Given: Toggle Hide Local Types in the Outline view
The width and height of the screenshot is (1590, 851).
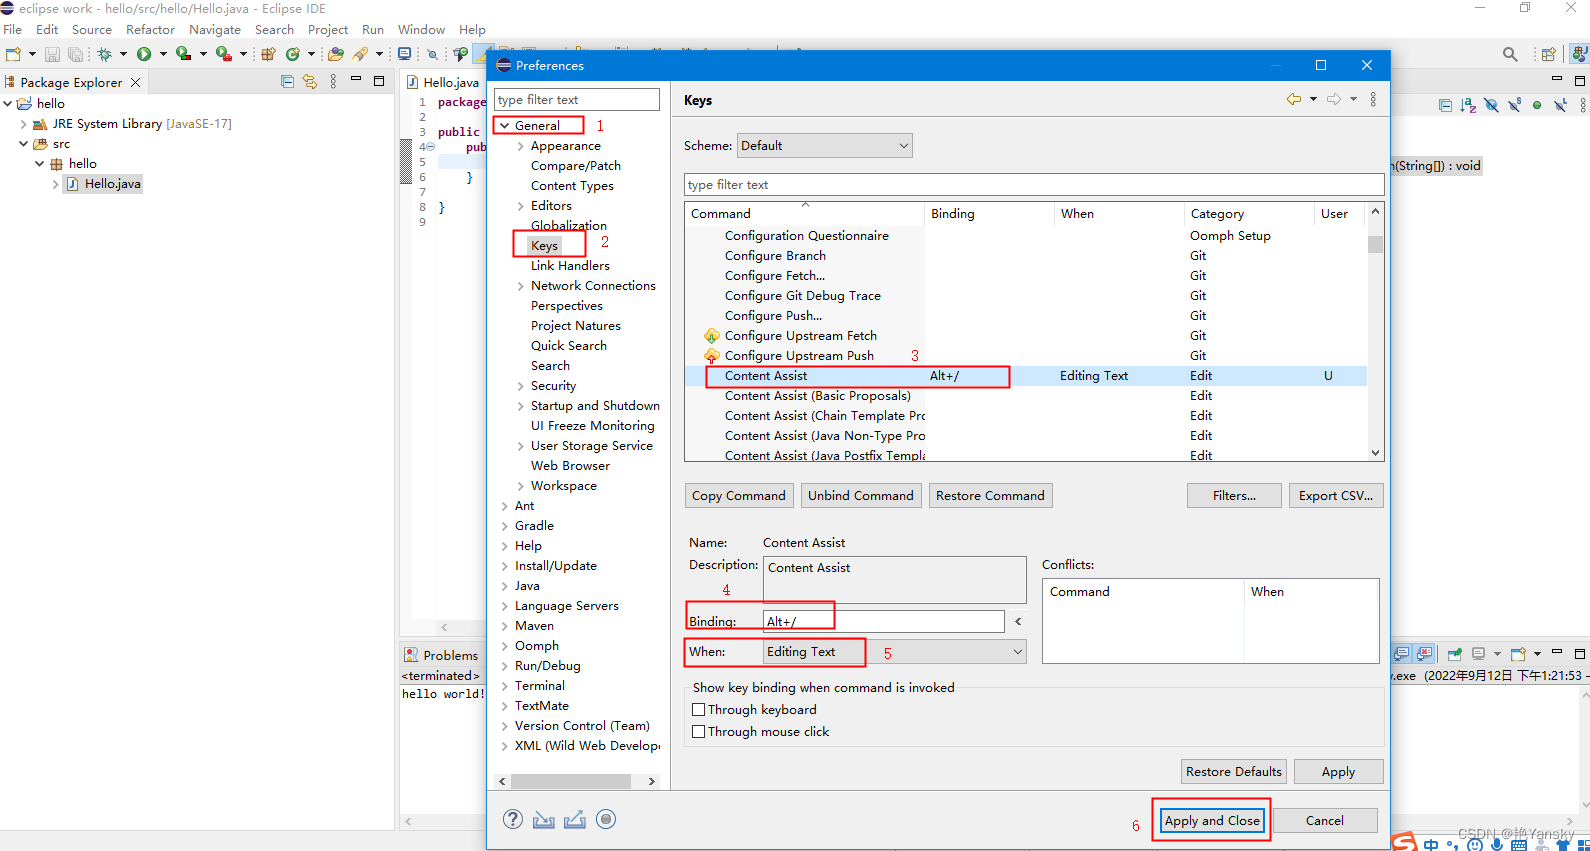Looking at the screenshot, I should [1560, 105].
